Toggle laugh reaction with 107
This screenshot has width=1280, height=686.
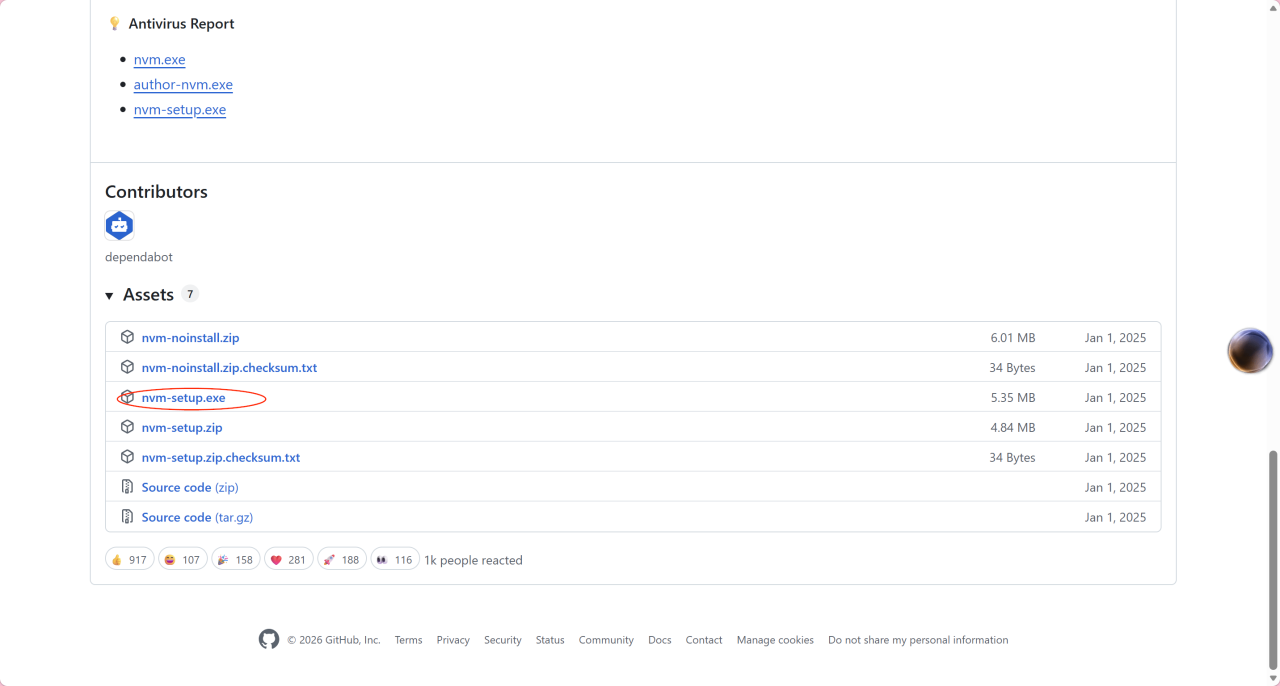coord(182,559)
